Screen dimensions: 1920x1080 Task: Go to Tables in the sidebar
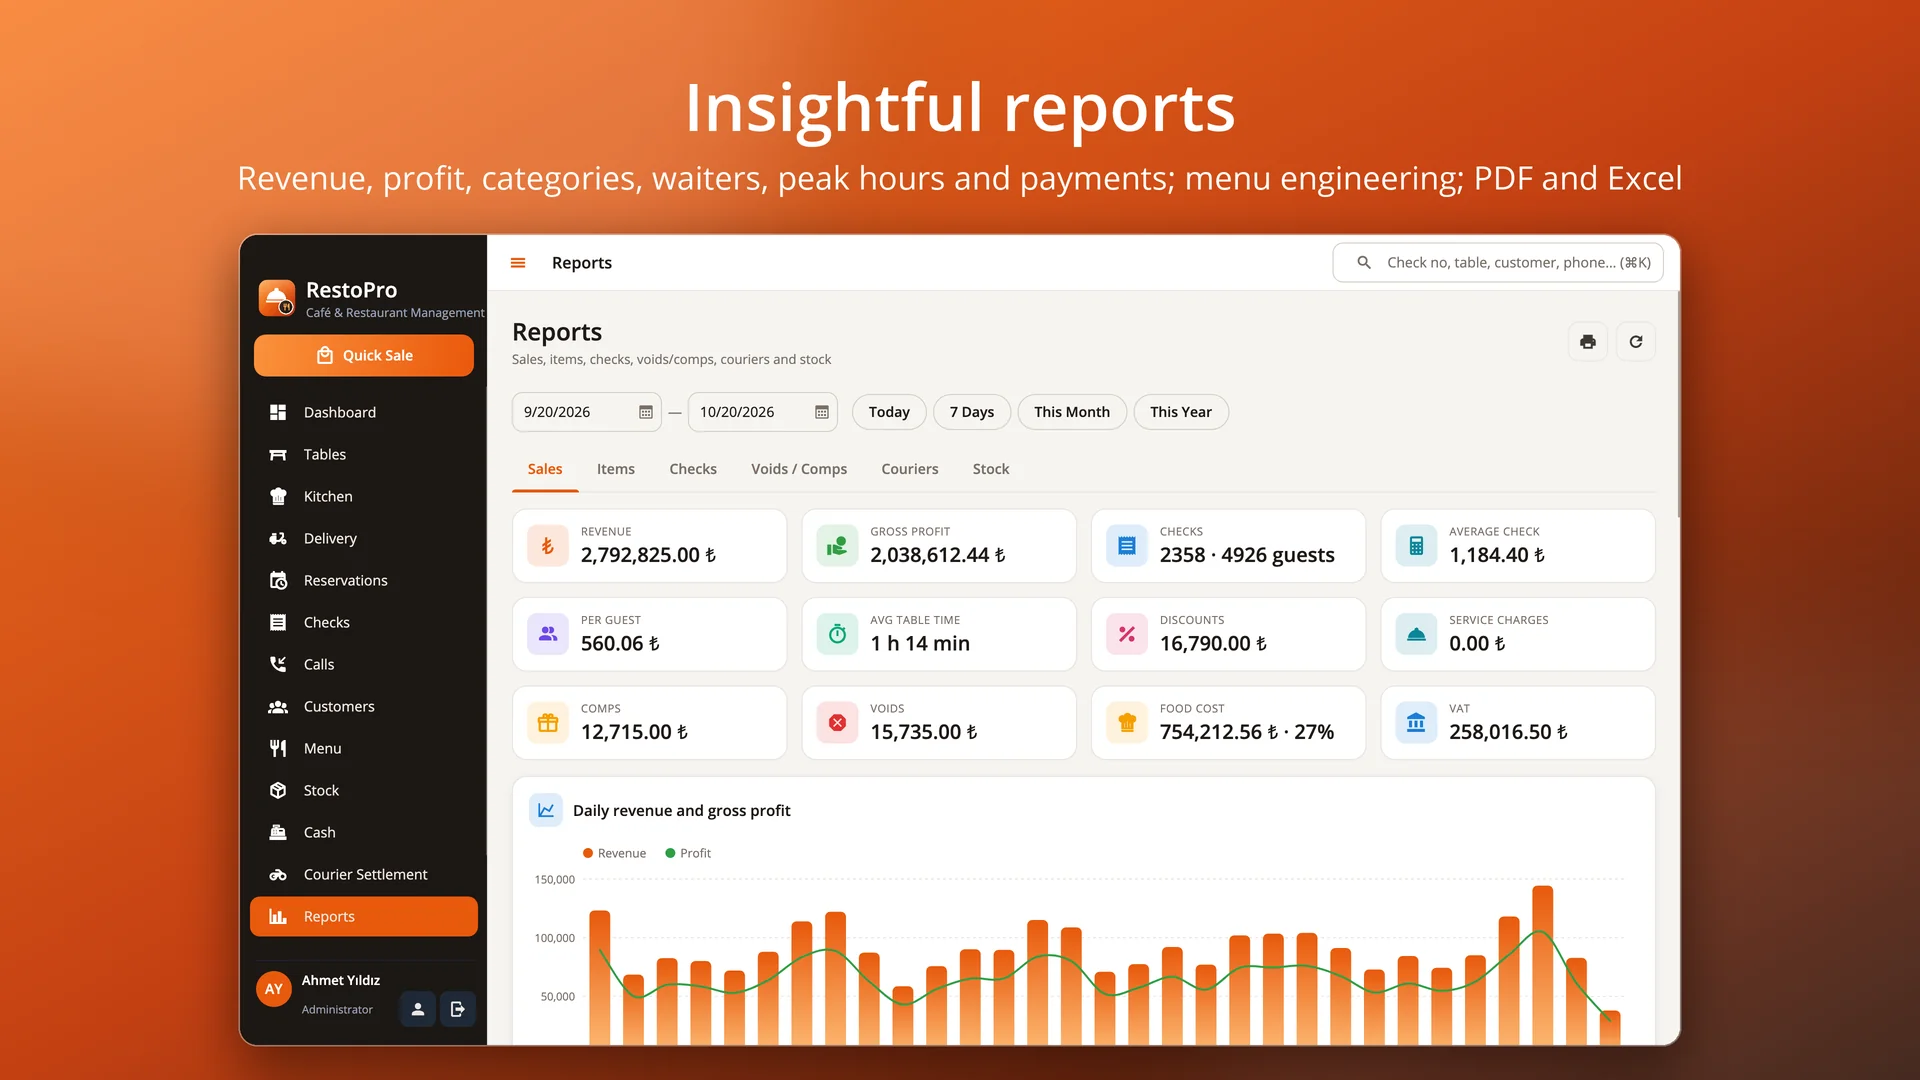pyautogui.click(x=364, y=454)
